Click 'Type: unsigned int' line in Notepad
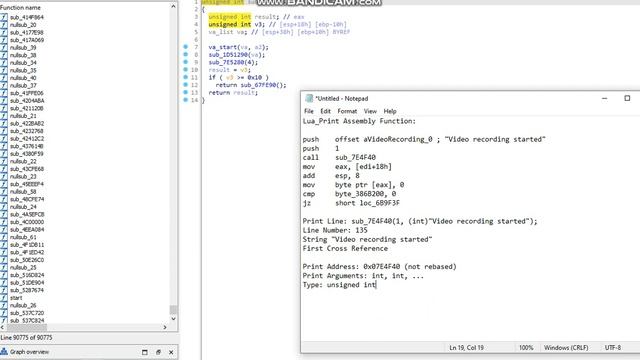Image resolution: width=640 pixels, height=360 pixels. pos(339,285)
